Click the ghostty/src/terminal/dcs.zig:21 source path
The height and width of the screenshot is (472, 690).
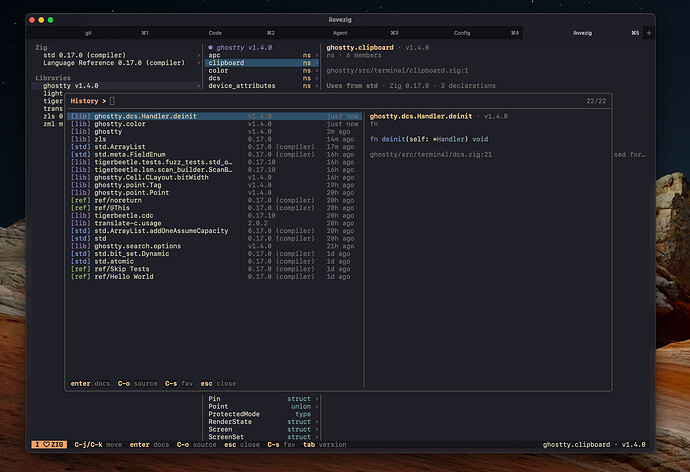click(431, 154)
